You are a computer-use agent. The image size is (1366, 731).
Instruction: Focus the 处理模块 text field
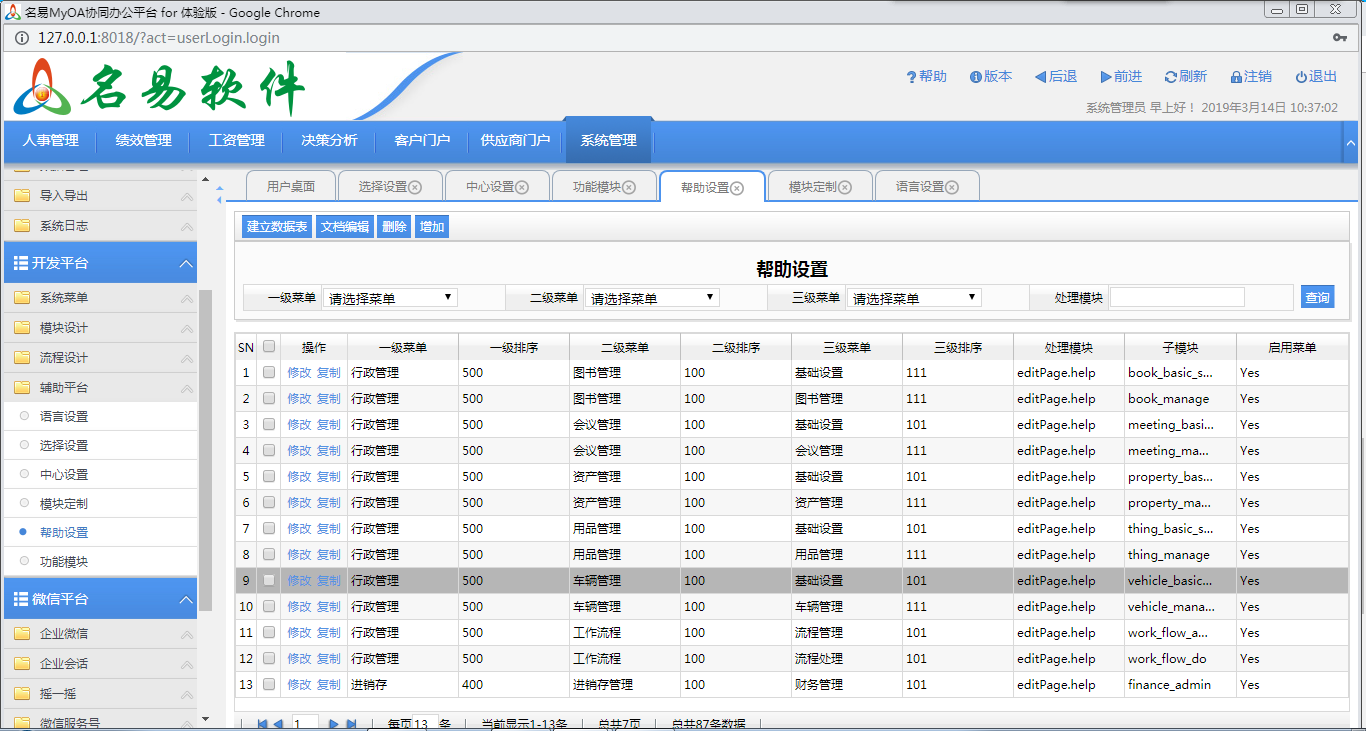click(1177, 297)
